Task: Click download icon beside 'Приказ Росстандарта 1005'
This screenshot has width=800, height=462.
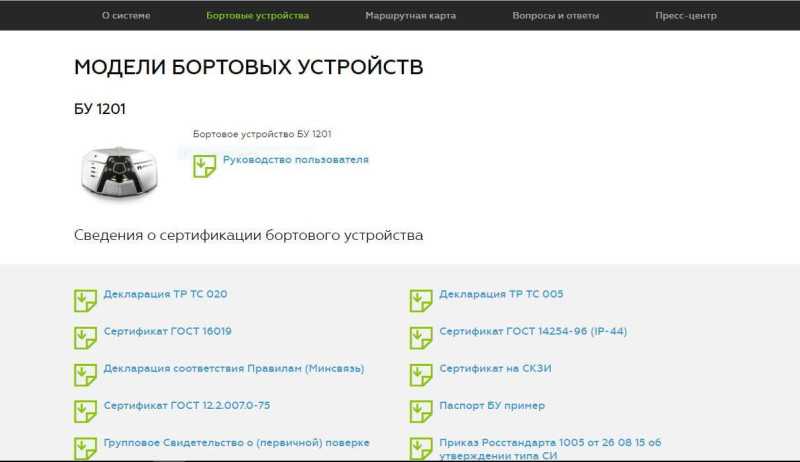Action: point(421,449)
